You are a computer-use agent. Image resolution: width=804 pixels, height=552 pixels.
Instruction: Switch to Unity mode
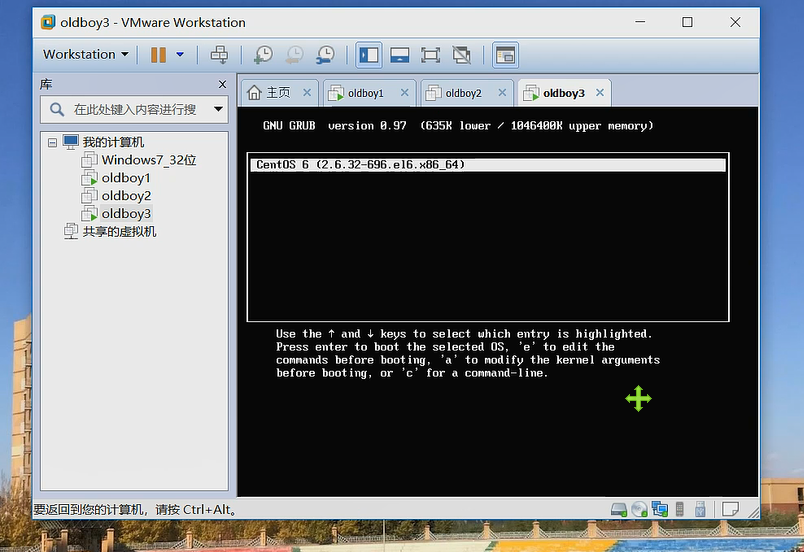pos(461,55)
